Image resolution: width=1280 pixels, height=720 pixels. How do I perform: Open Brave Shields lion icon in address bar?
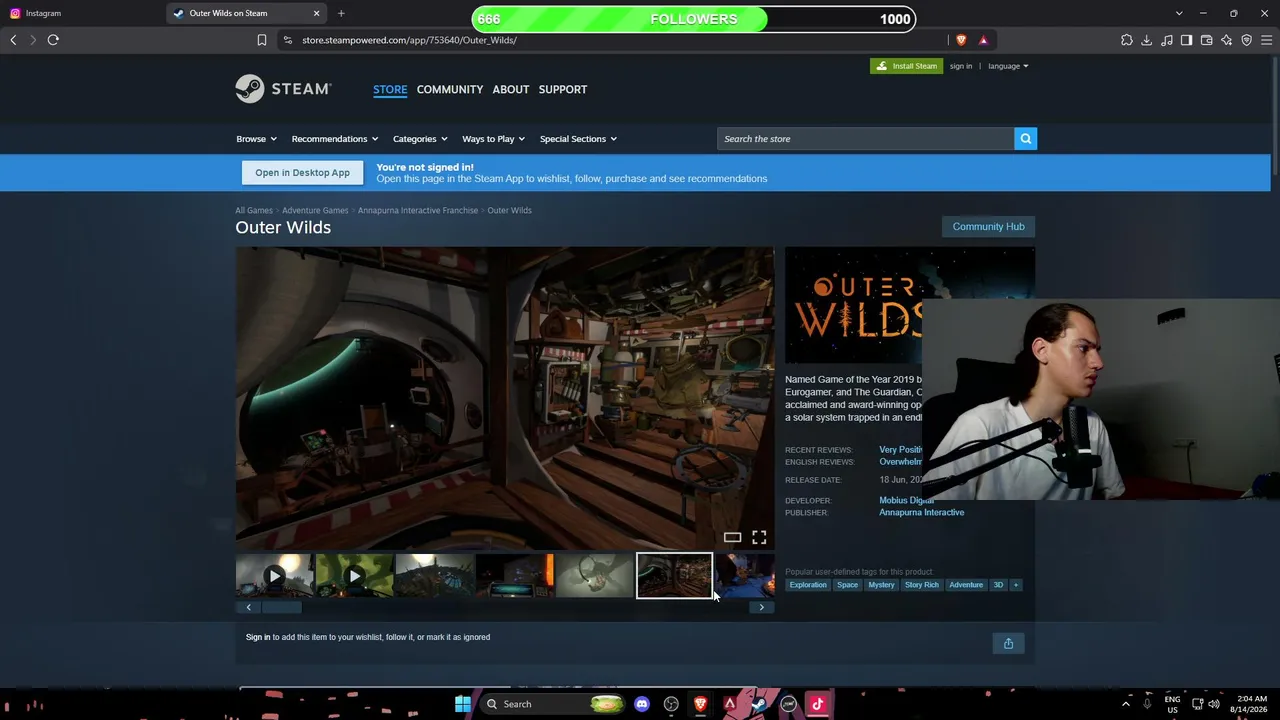click(x=961, y=40)
